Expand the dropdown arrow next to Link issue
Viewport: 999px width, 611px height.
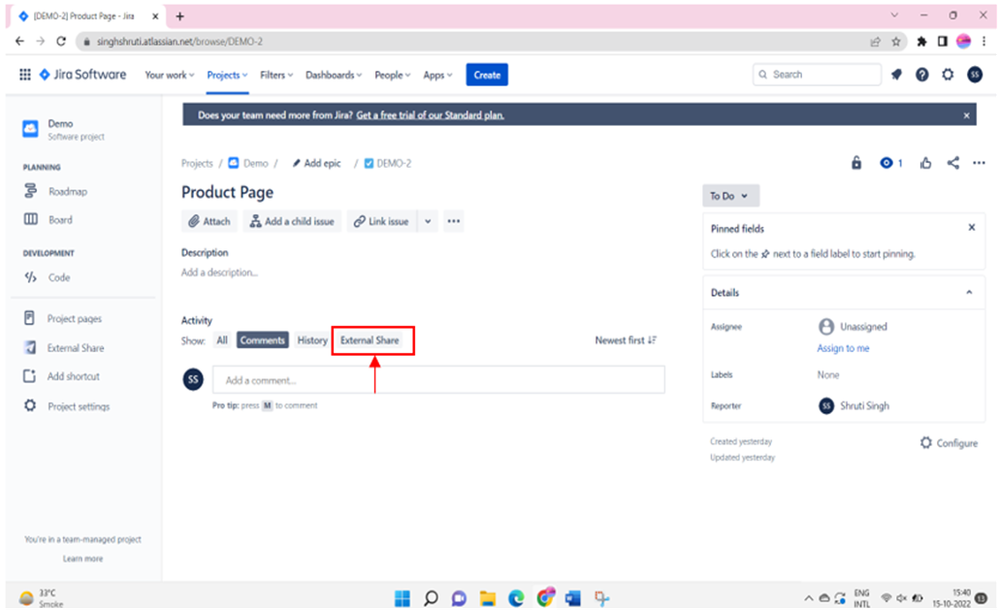pos(428,221)
